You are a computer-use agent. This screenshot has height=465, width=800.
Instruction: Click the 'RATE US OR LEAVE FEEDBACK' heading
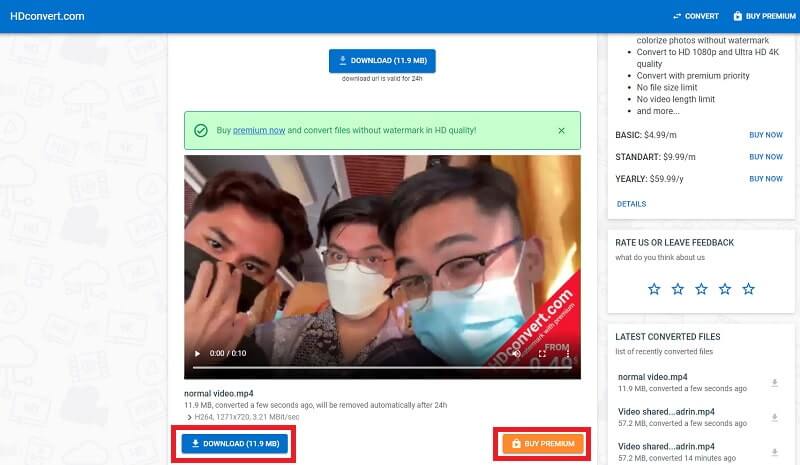(x=674, y=243)
